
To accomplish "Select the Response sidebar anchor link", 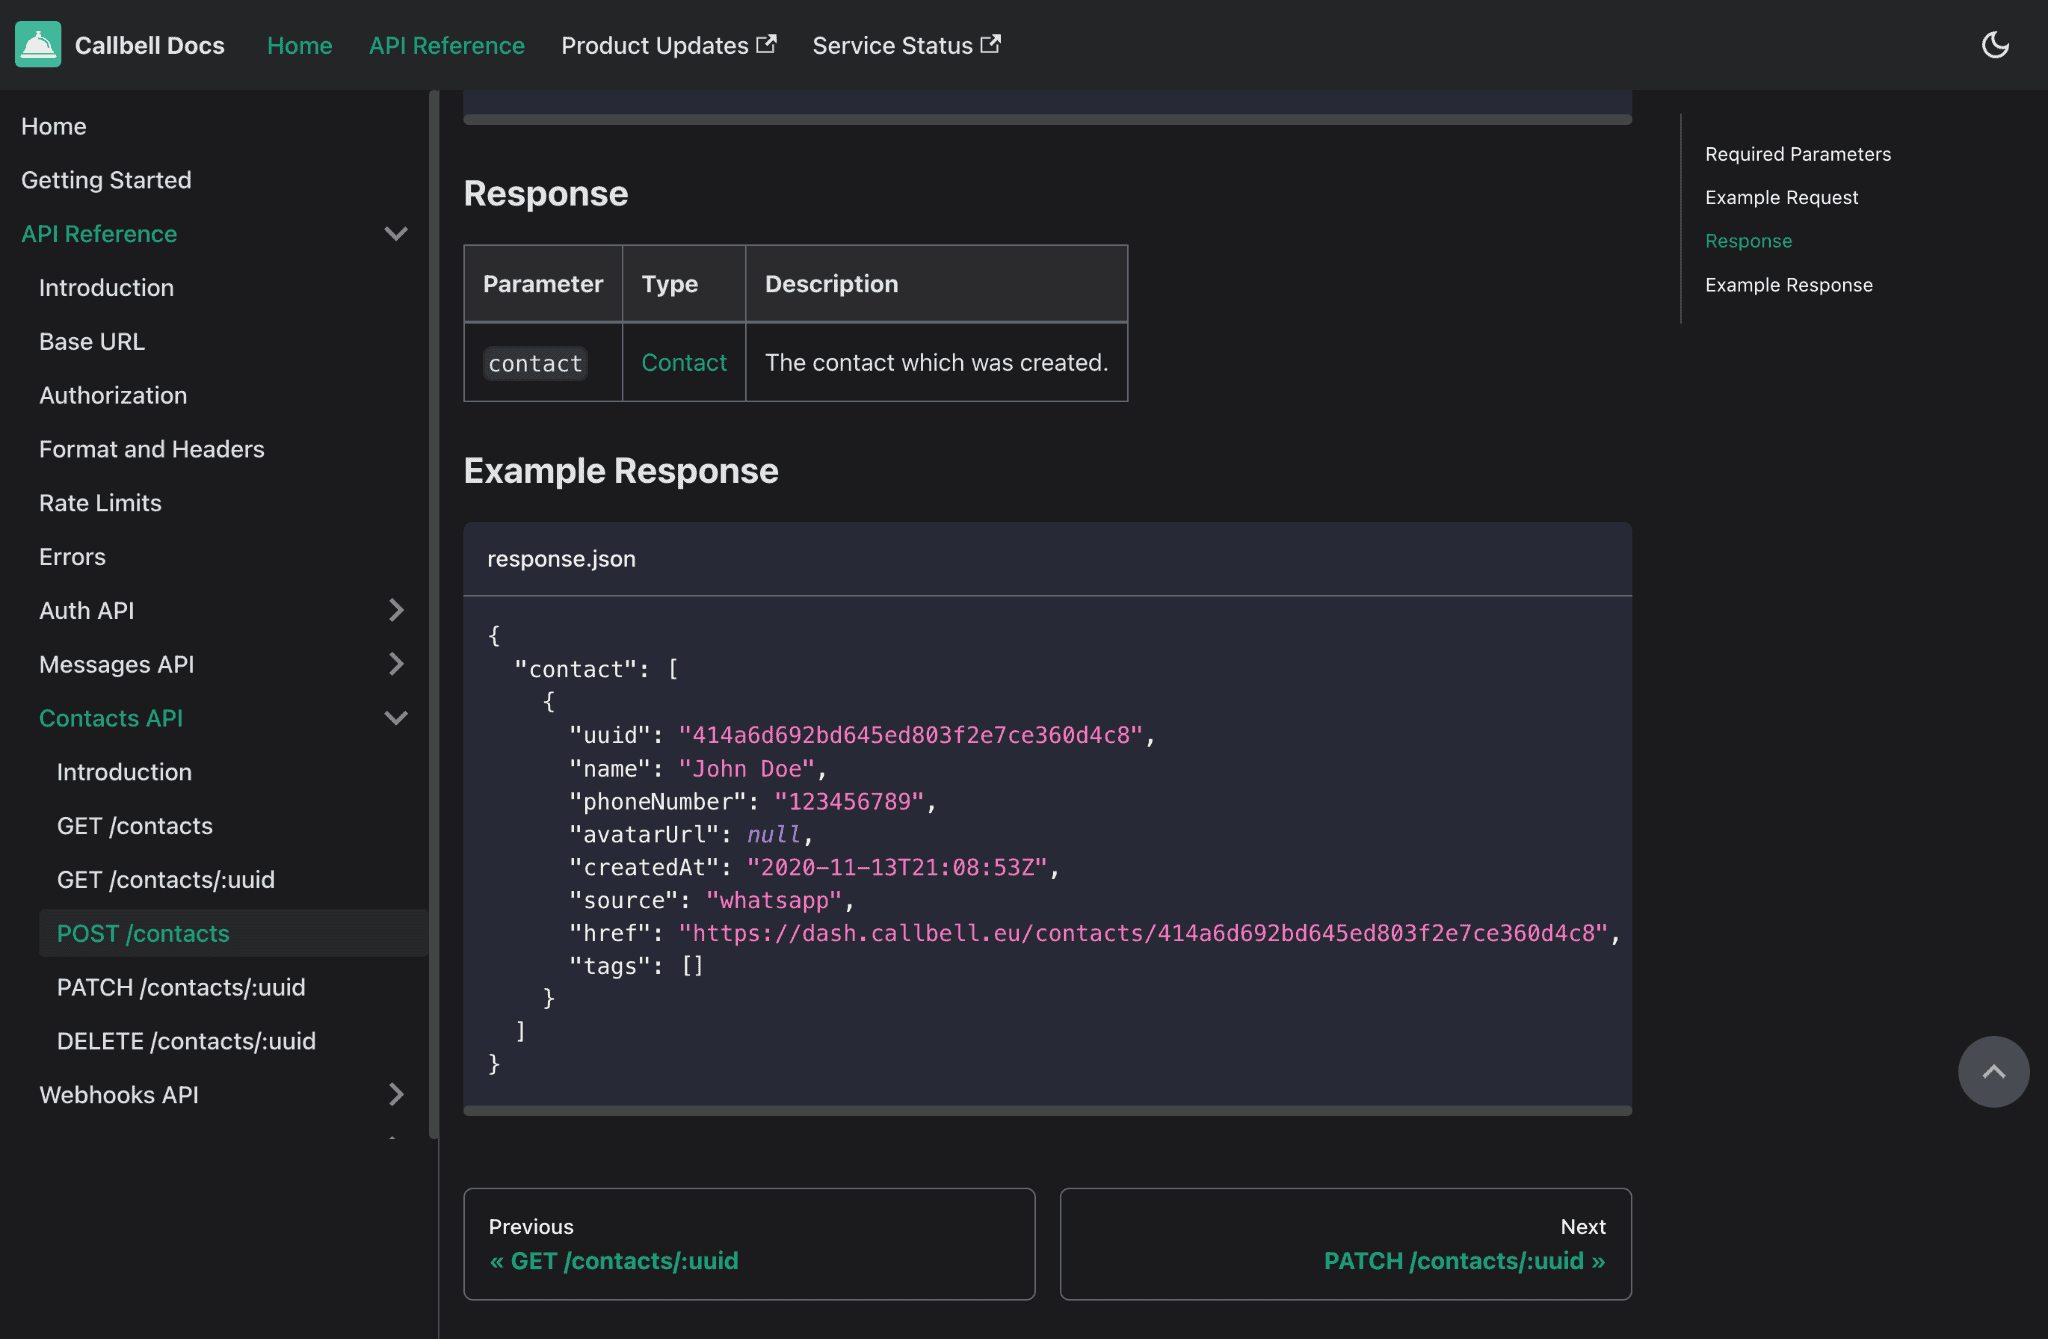I will 1748,239.
